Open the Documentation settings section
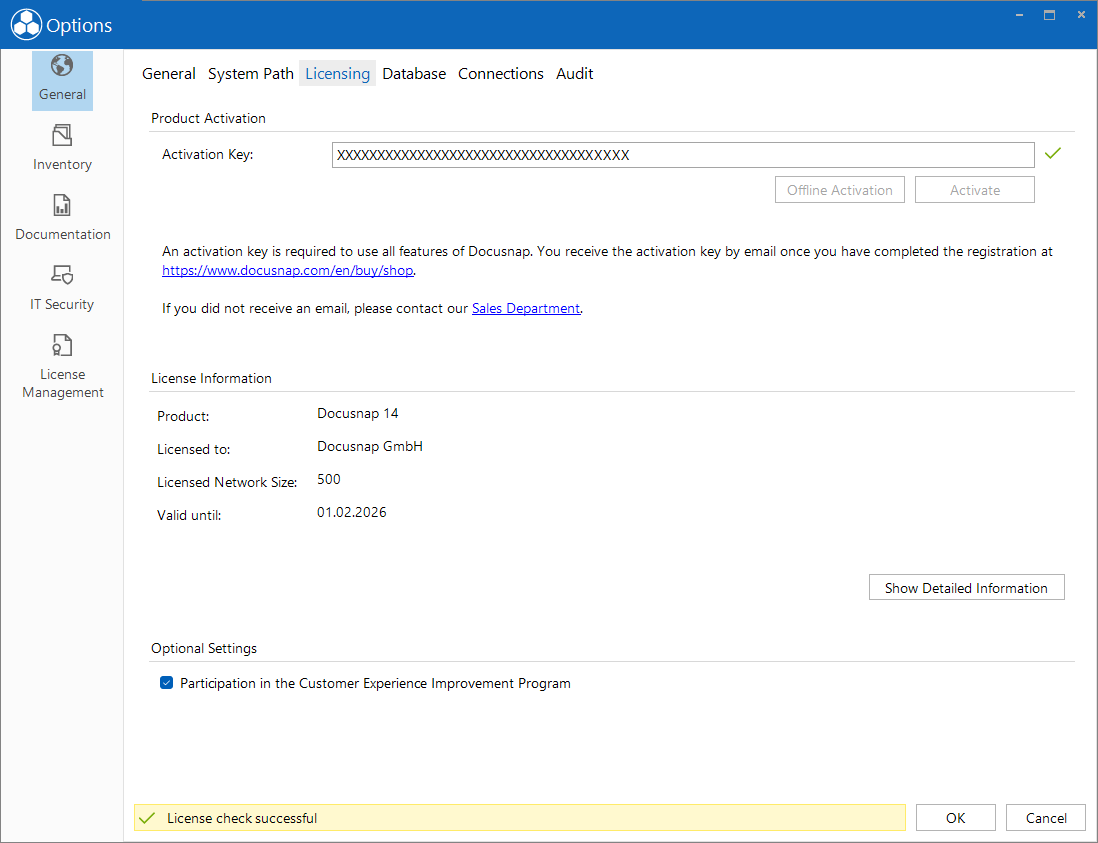Image resolution: width=1098 pixels, height=843 pixels. click(62, 218)
